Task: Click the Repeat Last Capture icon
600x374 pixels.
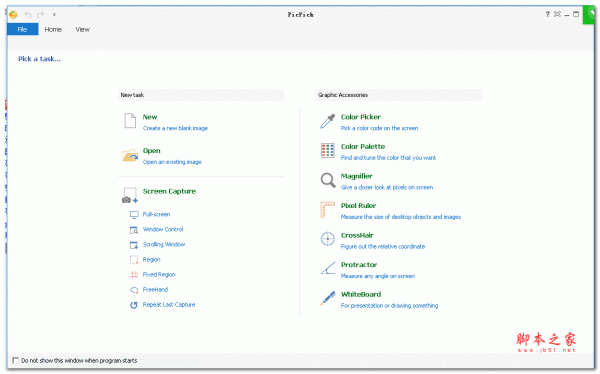Action: pyautogui.click(x=134, y=305)
